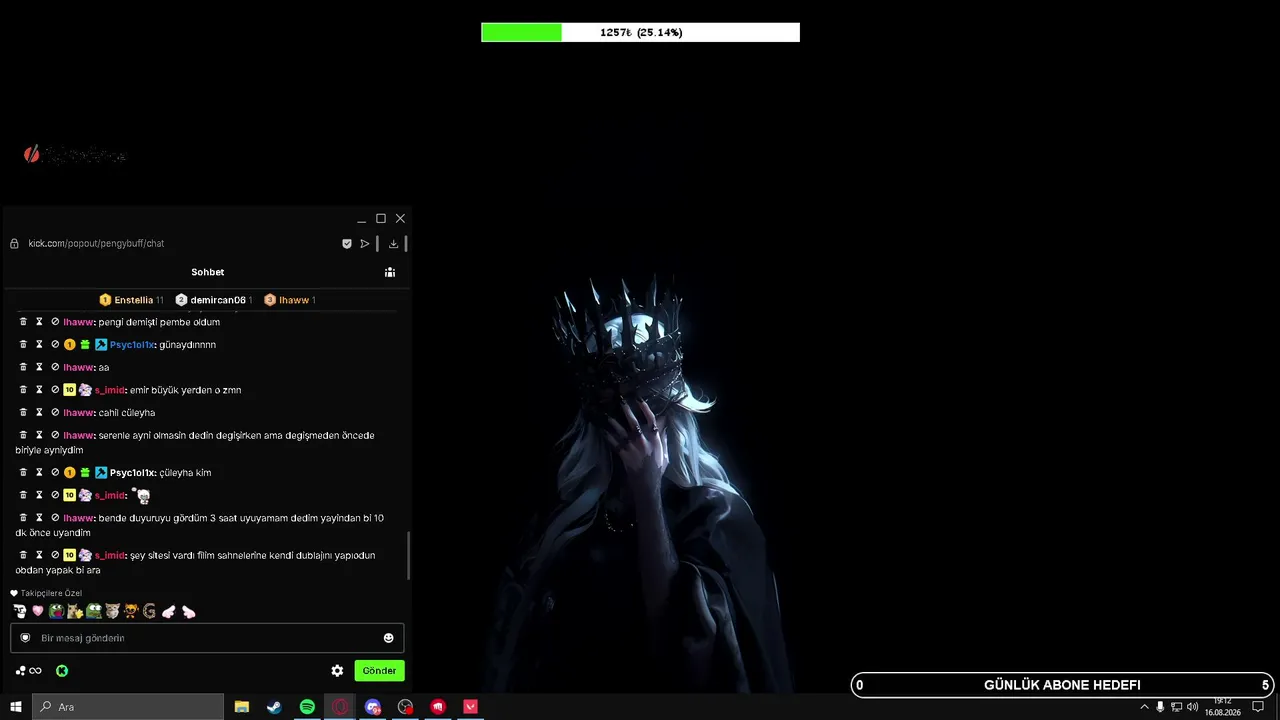This screenshot has height=720, width=1280.
Task: Ban lhaww on the "bende duyuruyu gördüm" message
Action: tap(55, 518)
